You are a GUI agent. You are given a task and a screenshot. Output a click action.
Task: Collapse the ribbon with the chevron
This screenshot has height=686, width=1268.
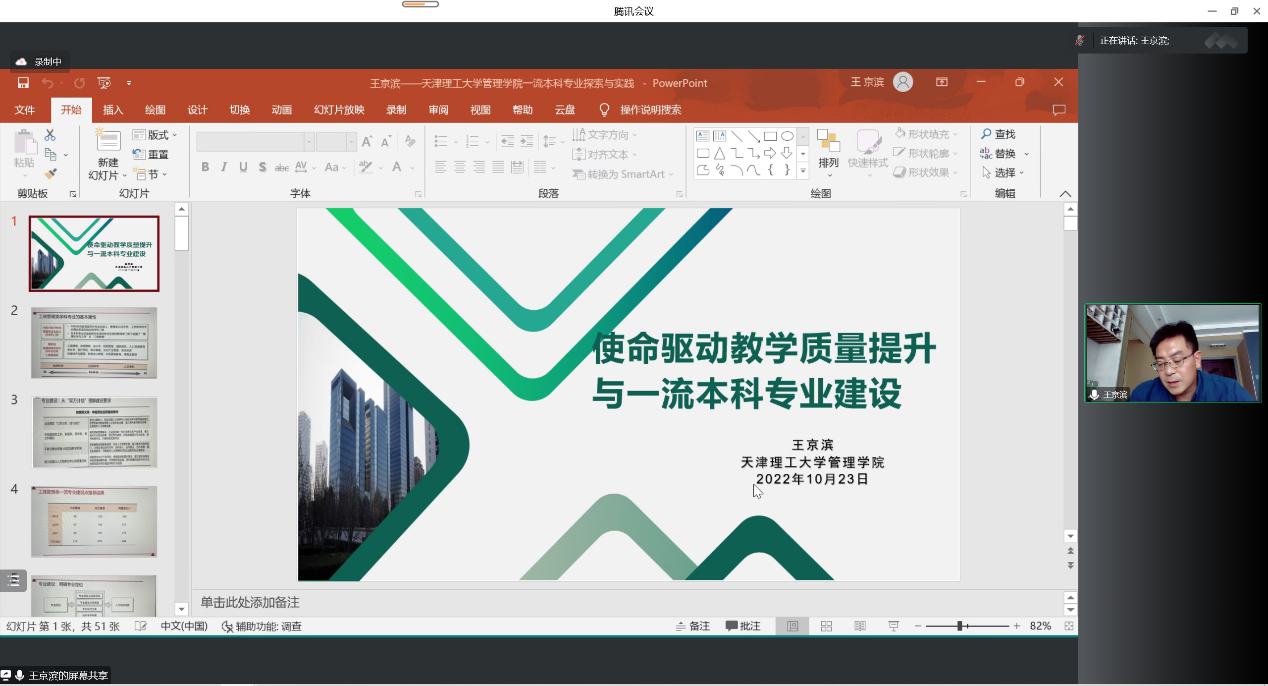(1065, 194)
